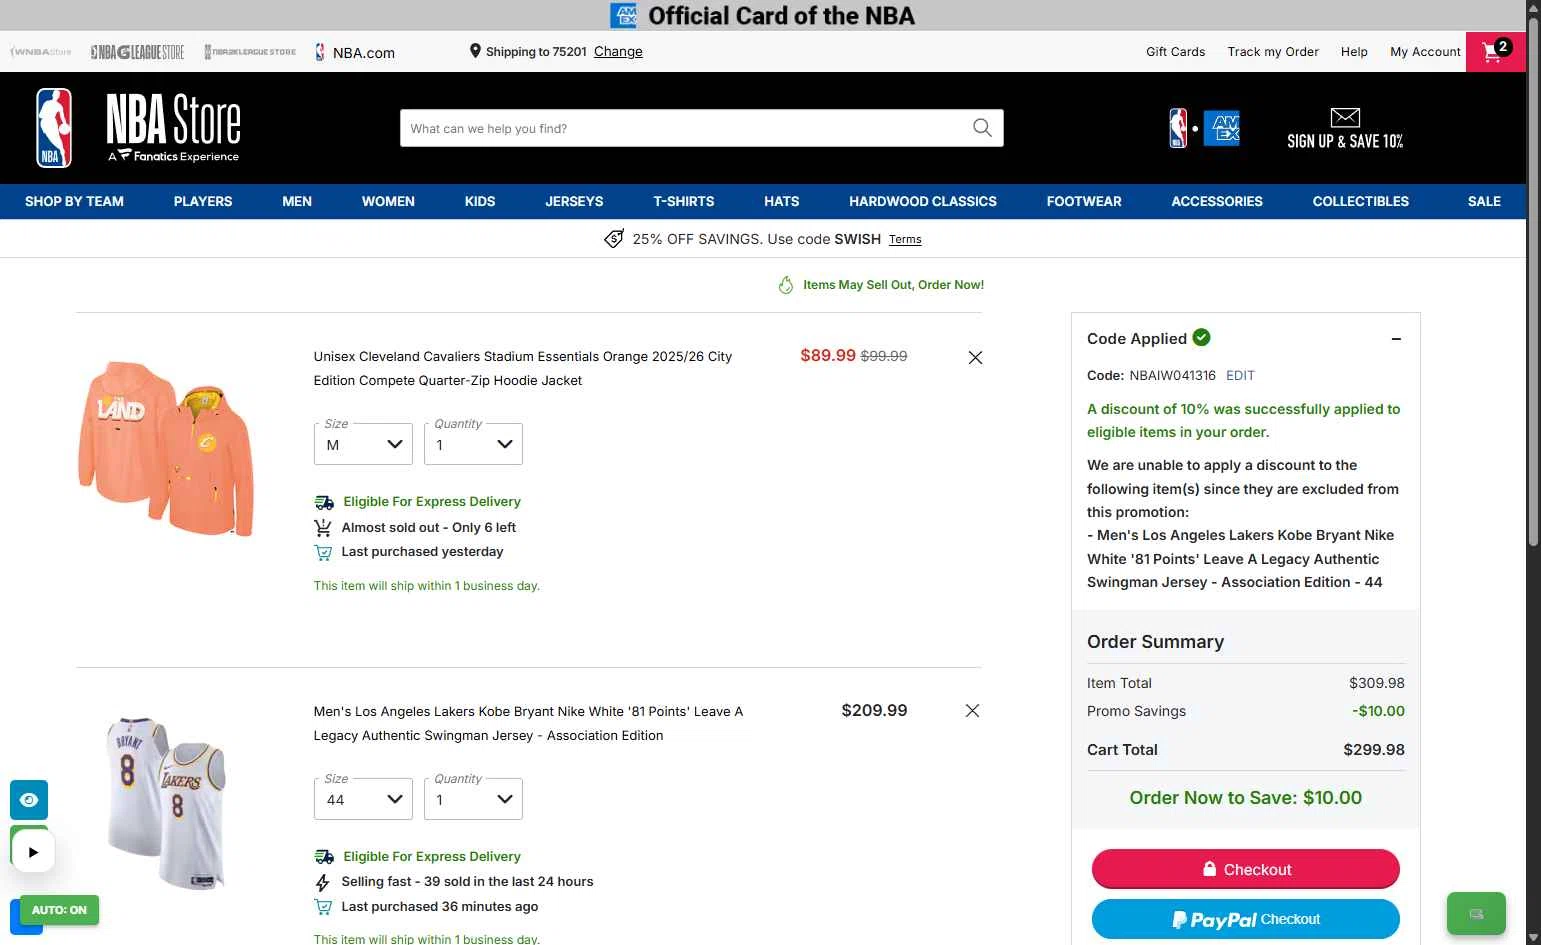Open the Shop By Team menu
1541x945 pixels.
74,201
